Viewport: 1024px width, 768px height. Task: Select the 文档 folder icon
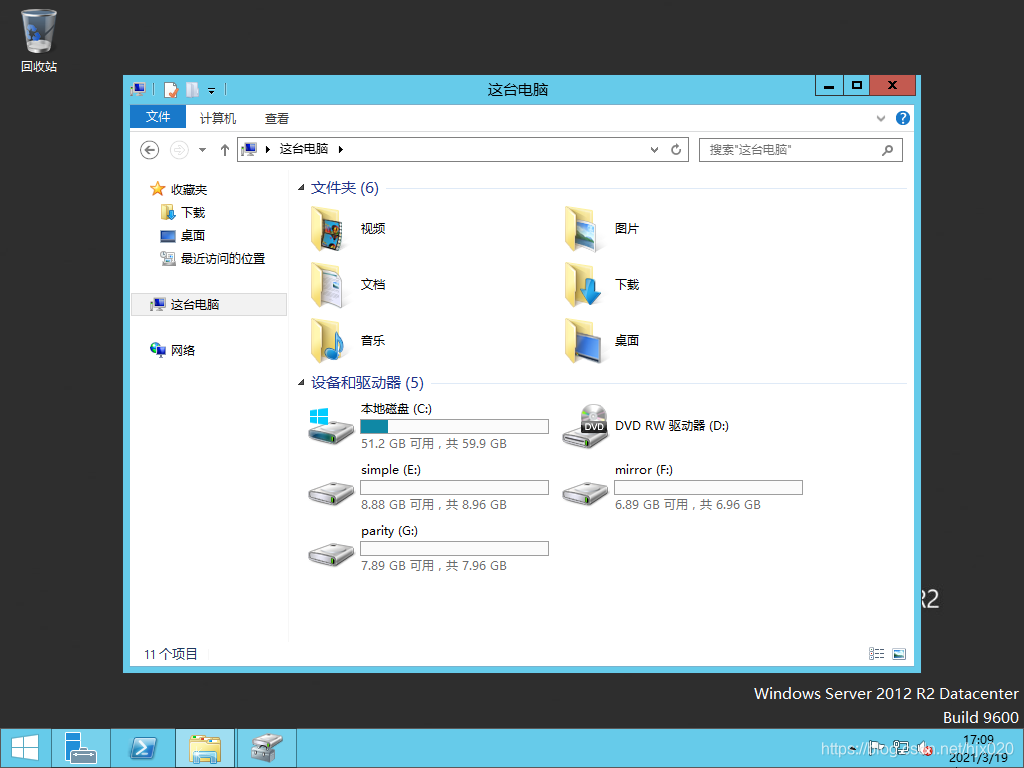[x=328, y=285]
